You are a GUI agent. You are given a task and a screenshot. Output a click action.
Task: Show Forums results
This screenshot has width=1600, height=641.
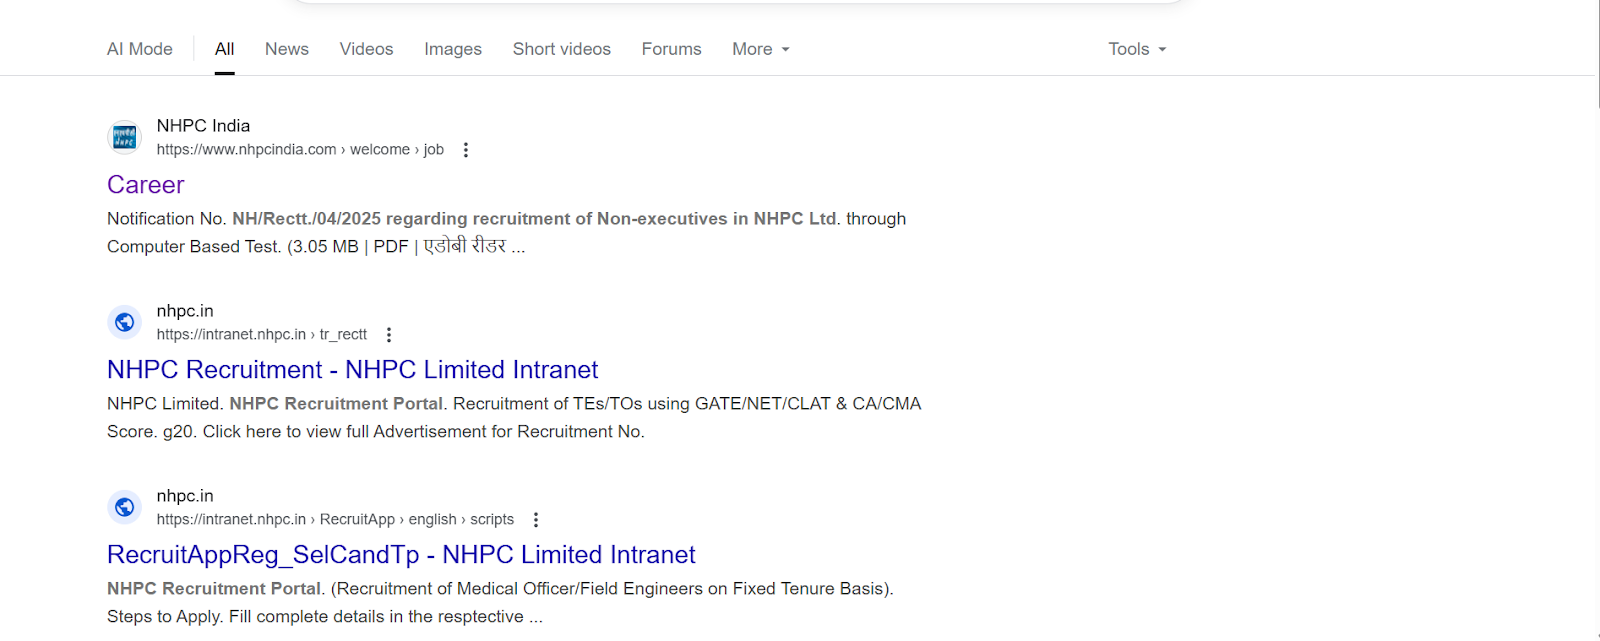point(672,49)
